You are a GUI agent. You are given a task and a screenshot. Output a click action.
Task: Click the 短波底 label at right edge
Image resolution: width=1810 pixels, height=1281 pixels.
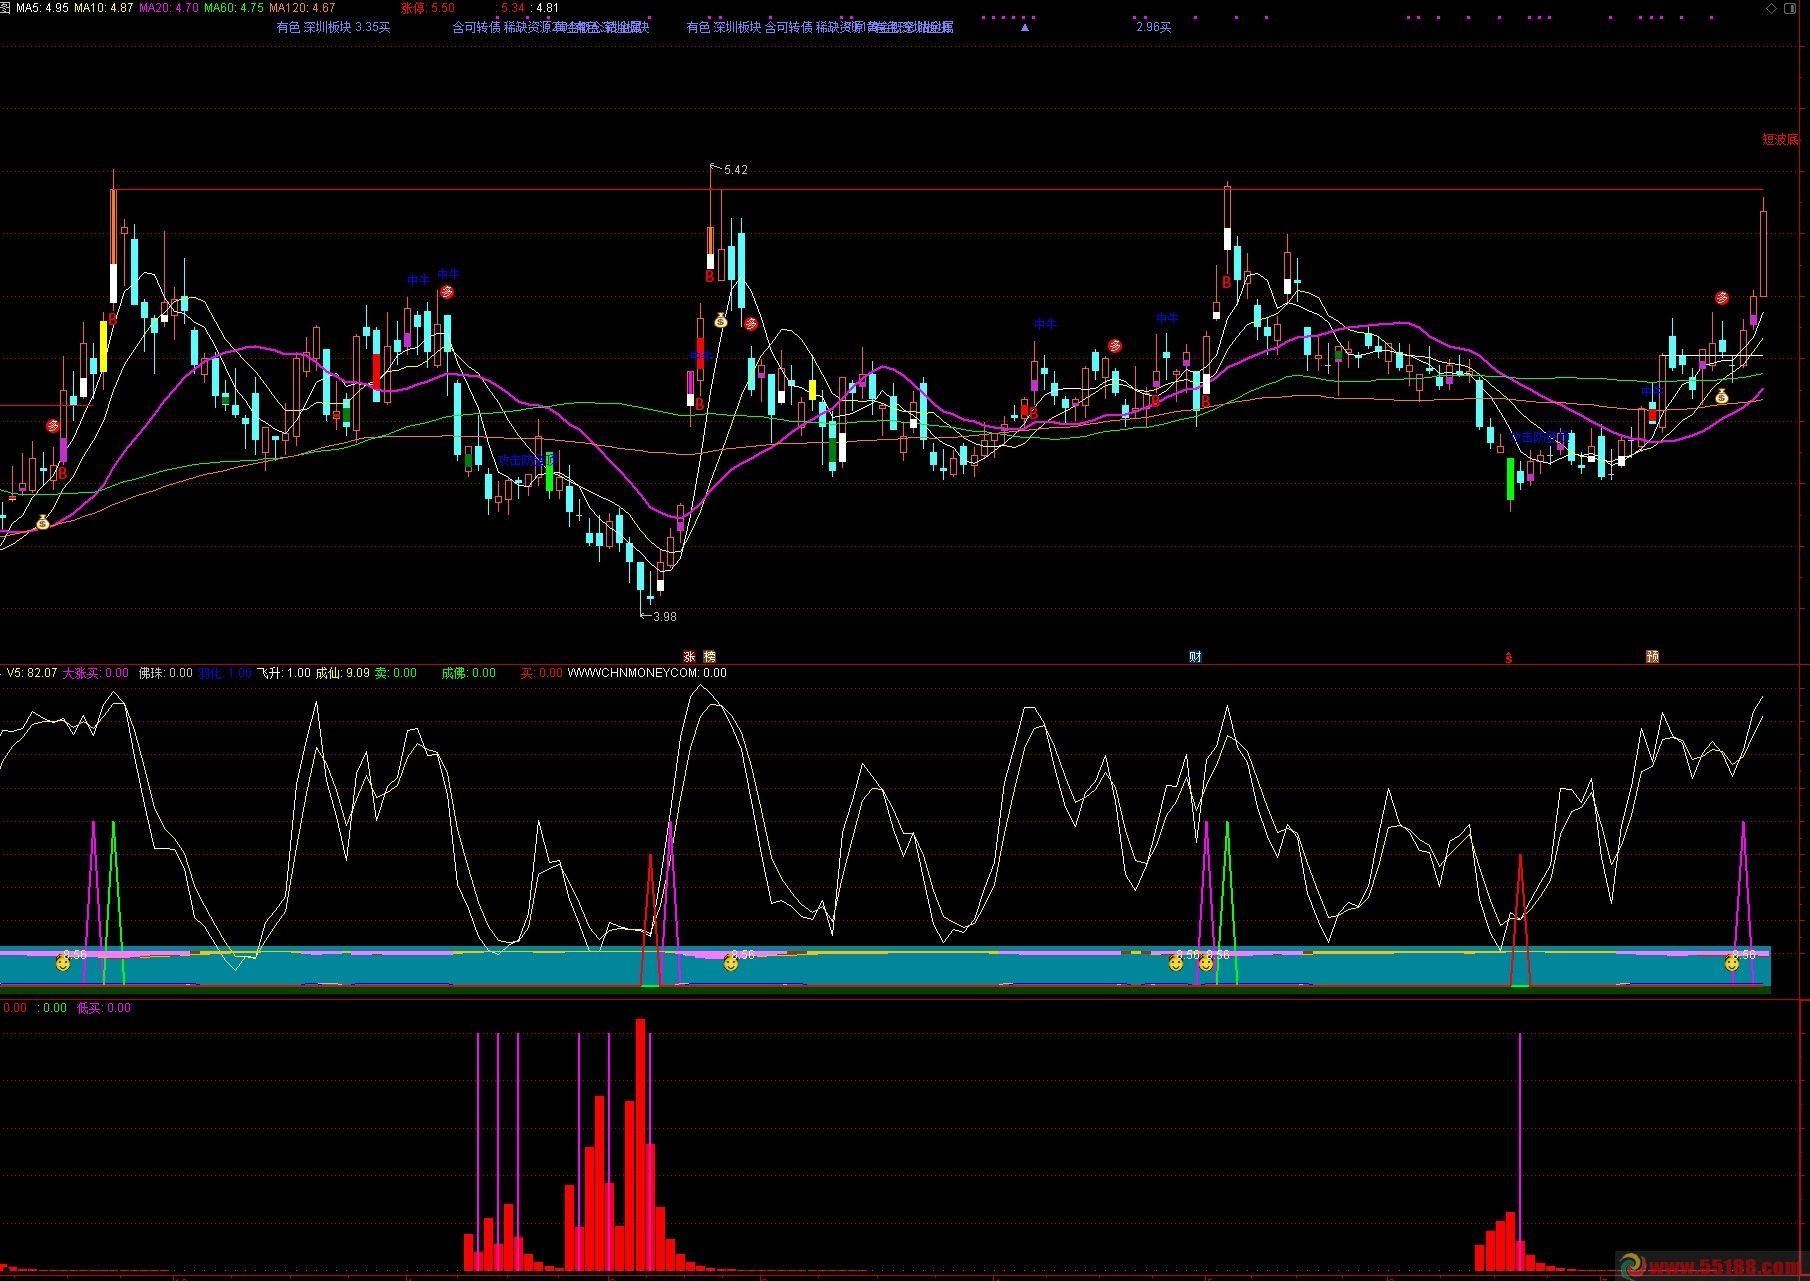(1780, 139)
